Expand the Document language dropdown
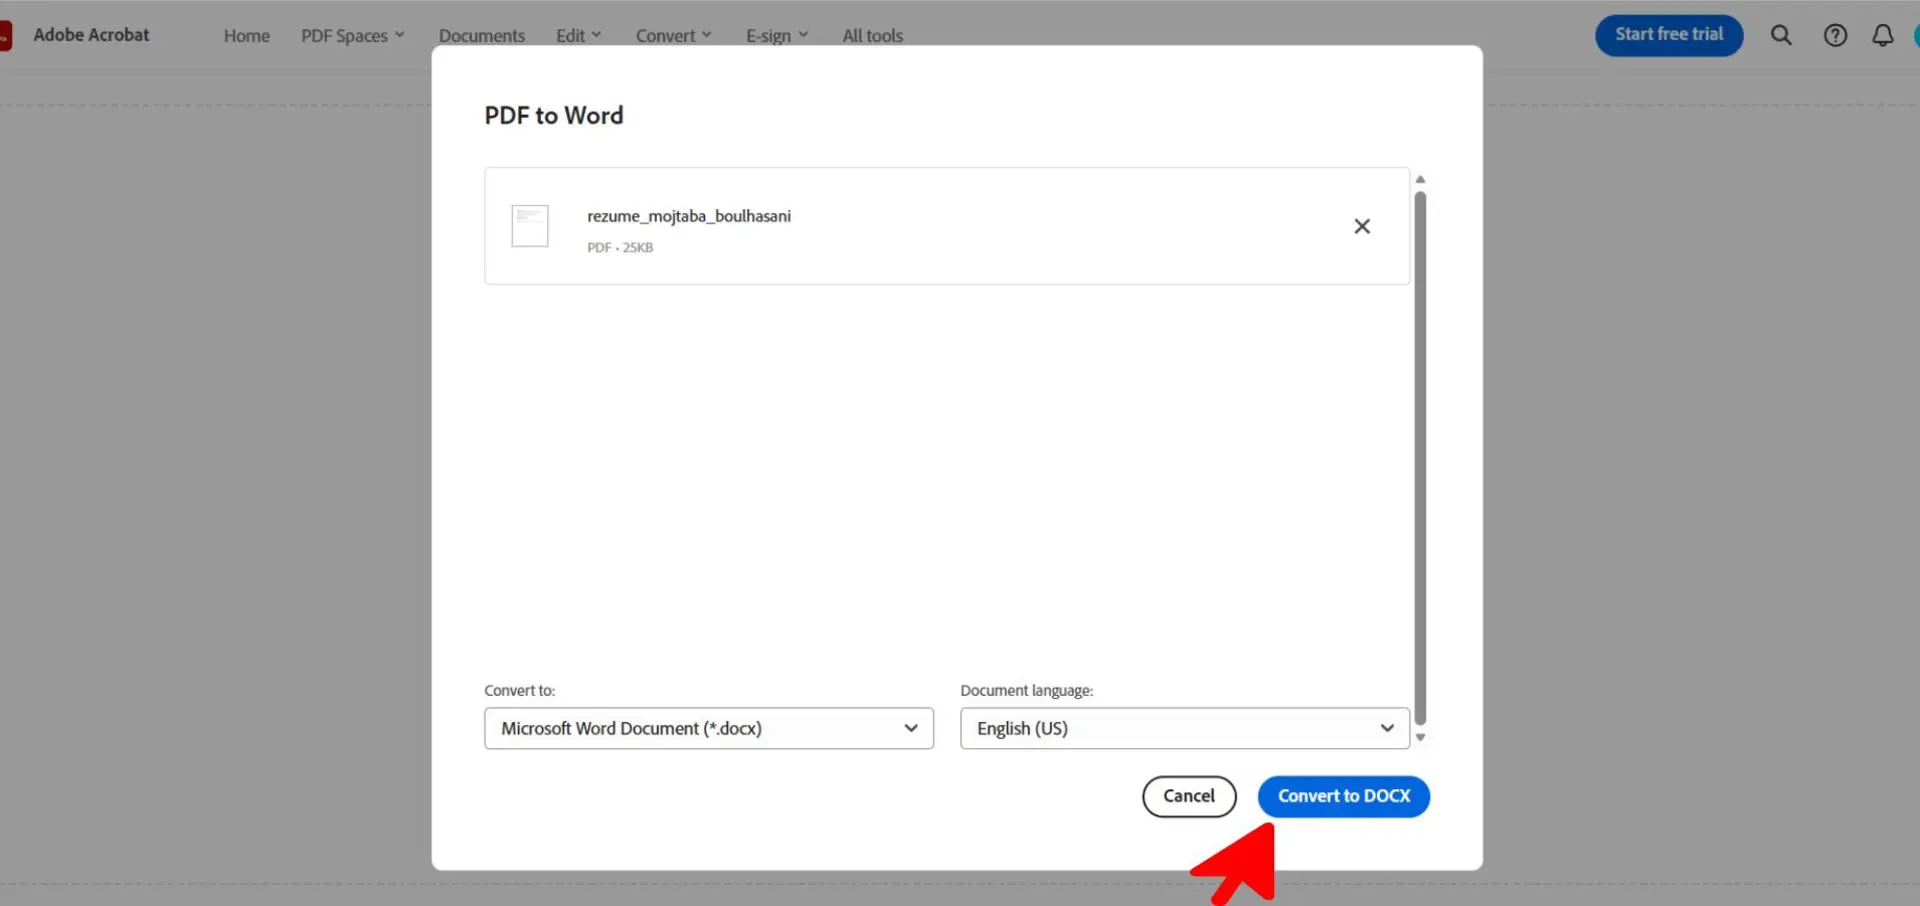Image resolution: width=1920 pixels, height=906 pixels. click(x=1185, y=728)
